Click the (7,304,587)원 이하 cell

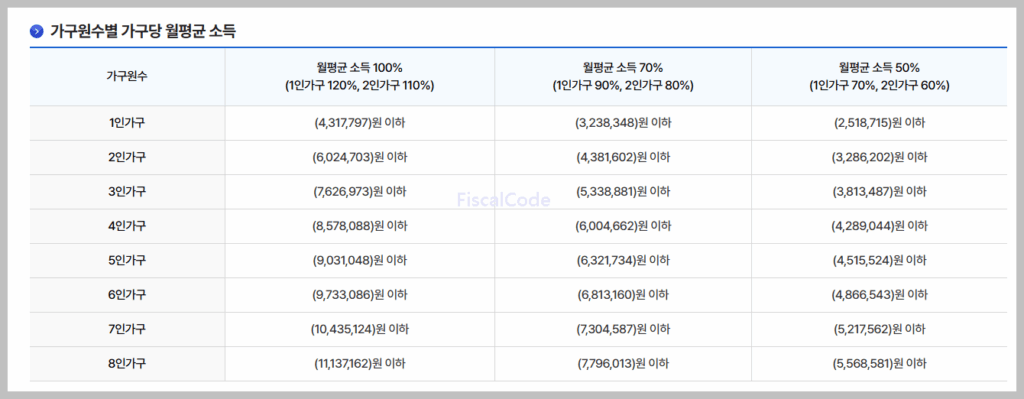point(623,329)
